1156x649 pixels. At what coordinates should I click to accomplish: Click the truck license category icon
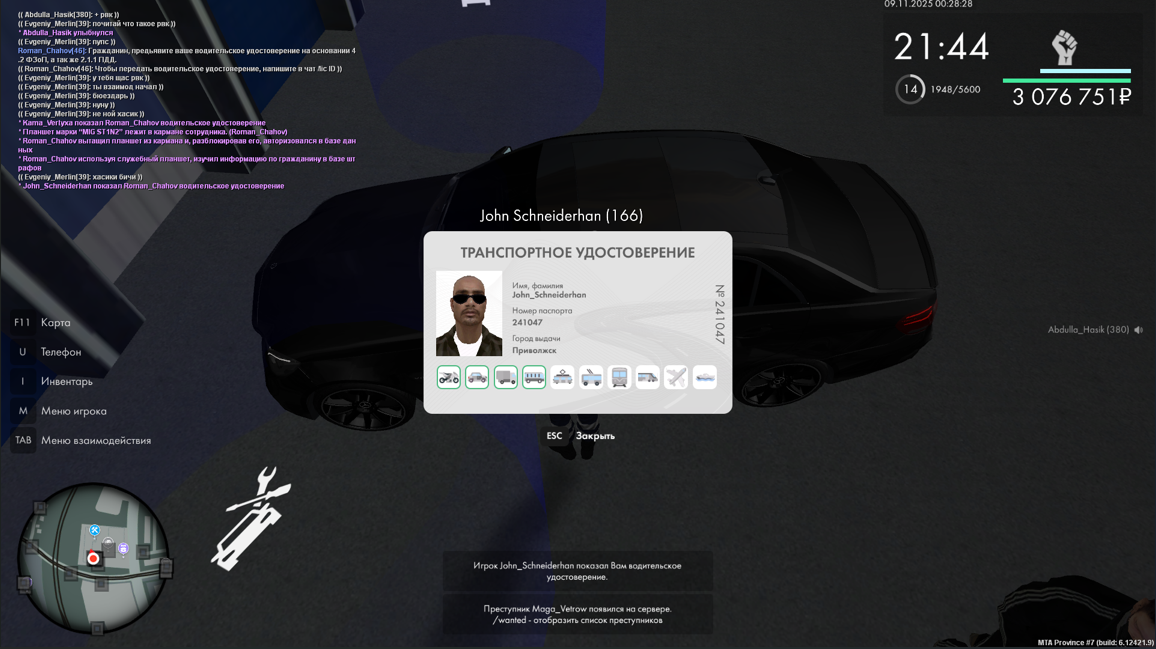point(506,378)
